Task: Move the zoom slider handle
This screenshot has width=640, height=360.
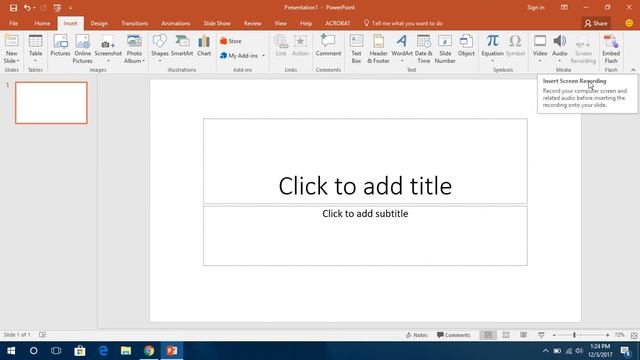Action: (574, 335)
